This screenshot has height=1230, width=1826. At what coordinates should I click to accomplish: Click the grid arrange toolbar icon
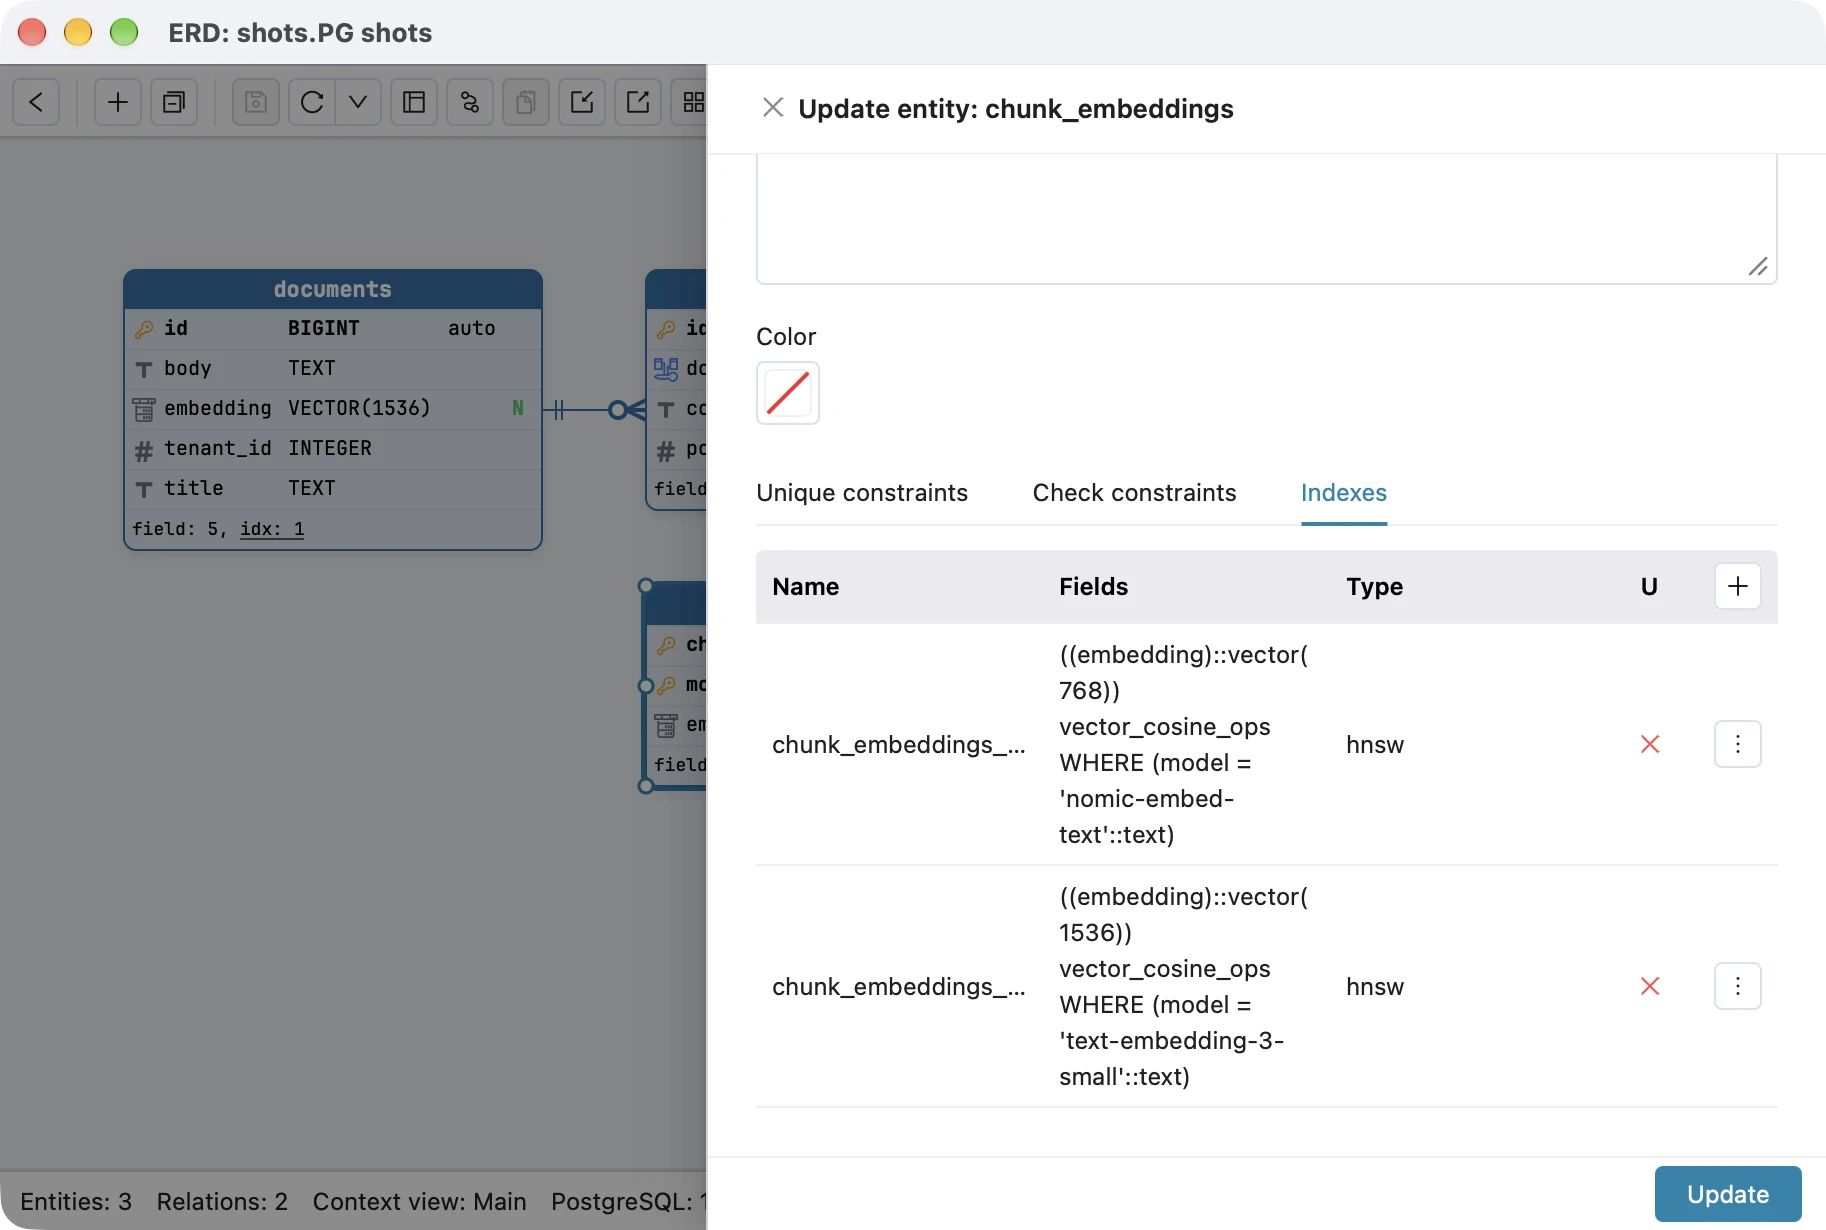pyautogui.click(x=692, y=102)
